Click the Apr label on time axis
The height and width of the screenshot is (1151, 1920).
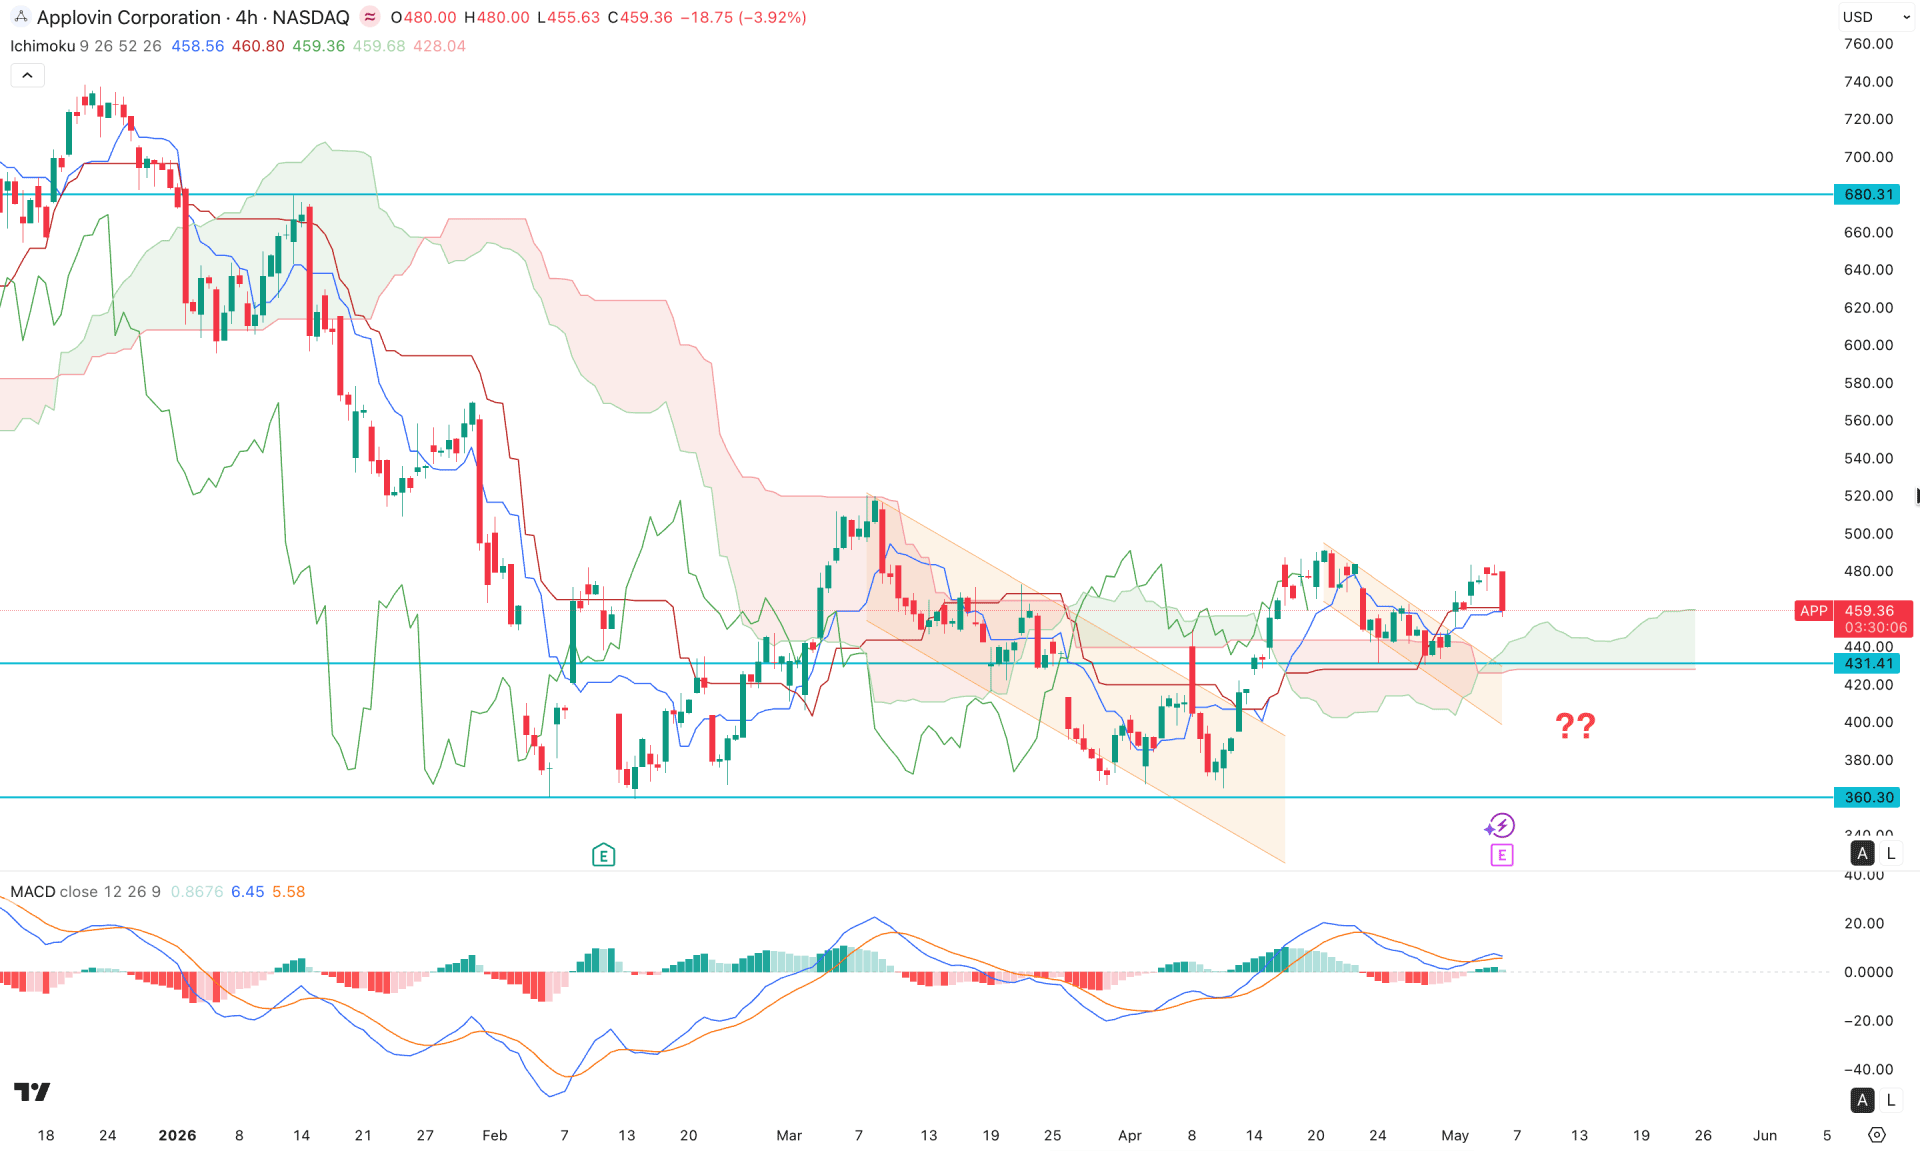coord(1130,1135)
